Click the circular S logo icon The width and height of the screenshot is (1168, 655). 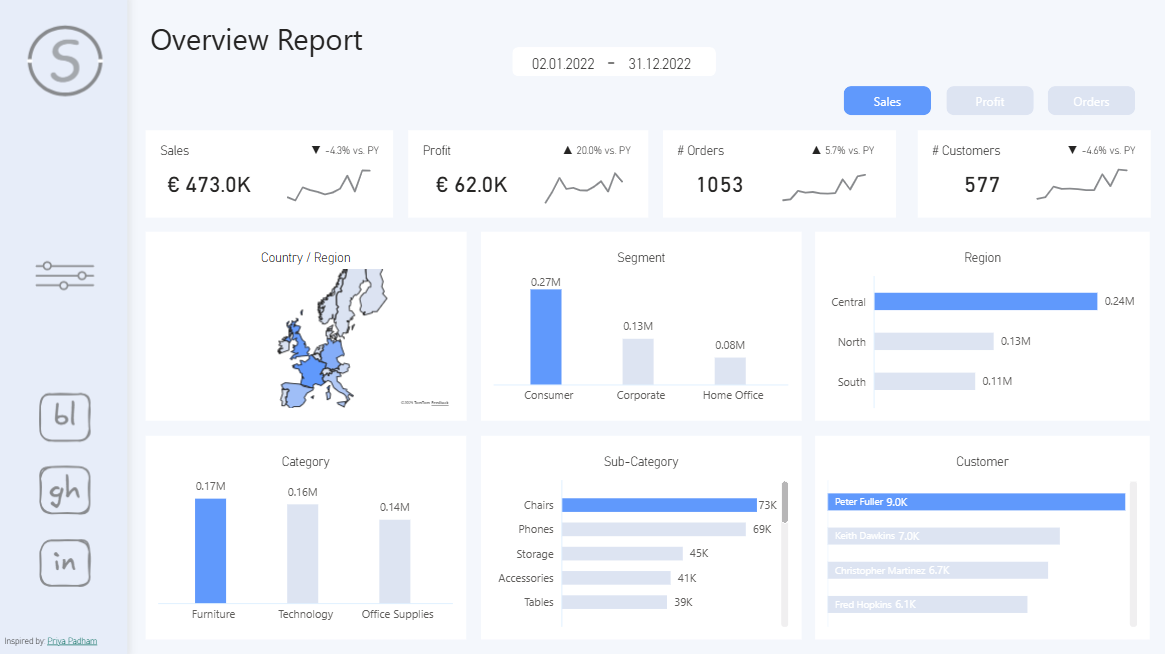point(65,61)
